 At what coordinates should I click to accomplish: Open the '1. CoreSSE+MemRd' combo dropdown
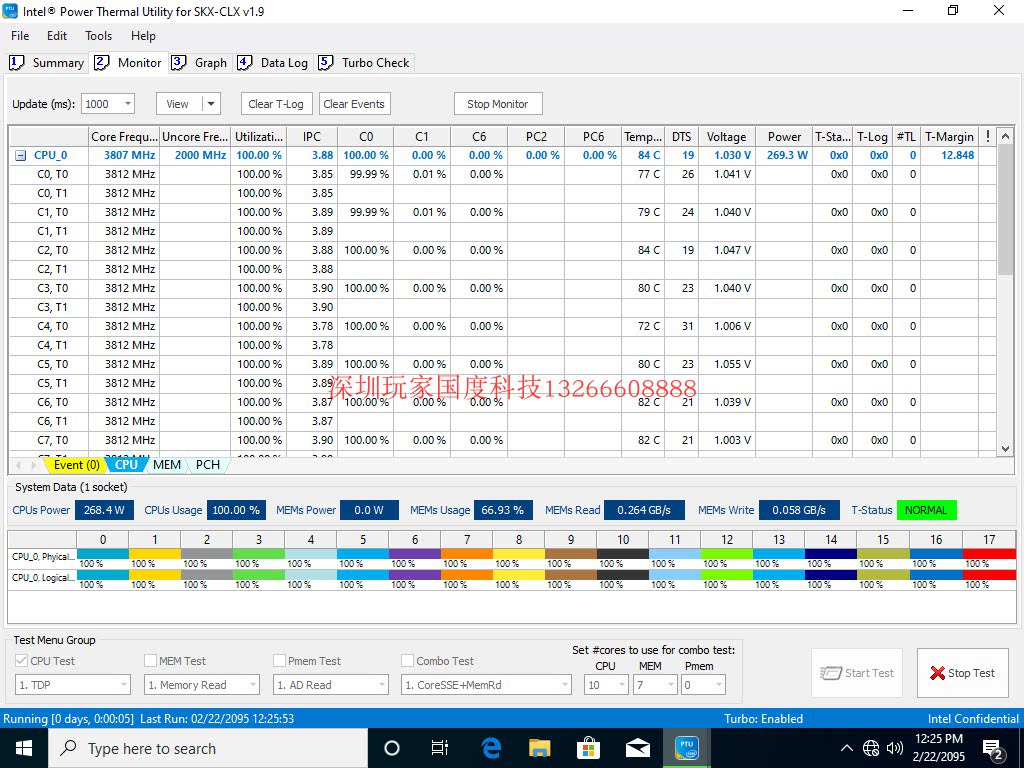[486, 684]
